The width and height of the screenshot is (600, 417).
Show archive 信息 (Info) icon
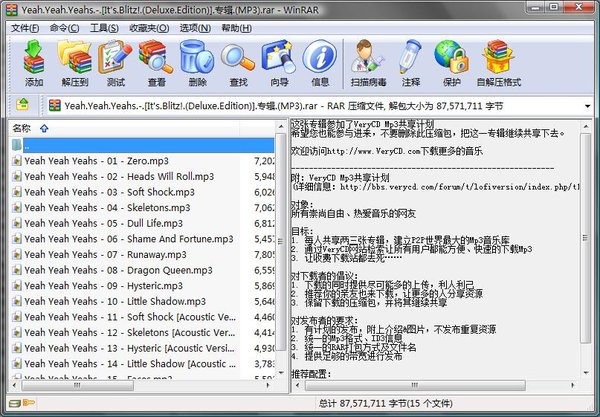pyautogui.click(x=320, y=63)
